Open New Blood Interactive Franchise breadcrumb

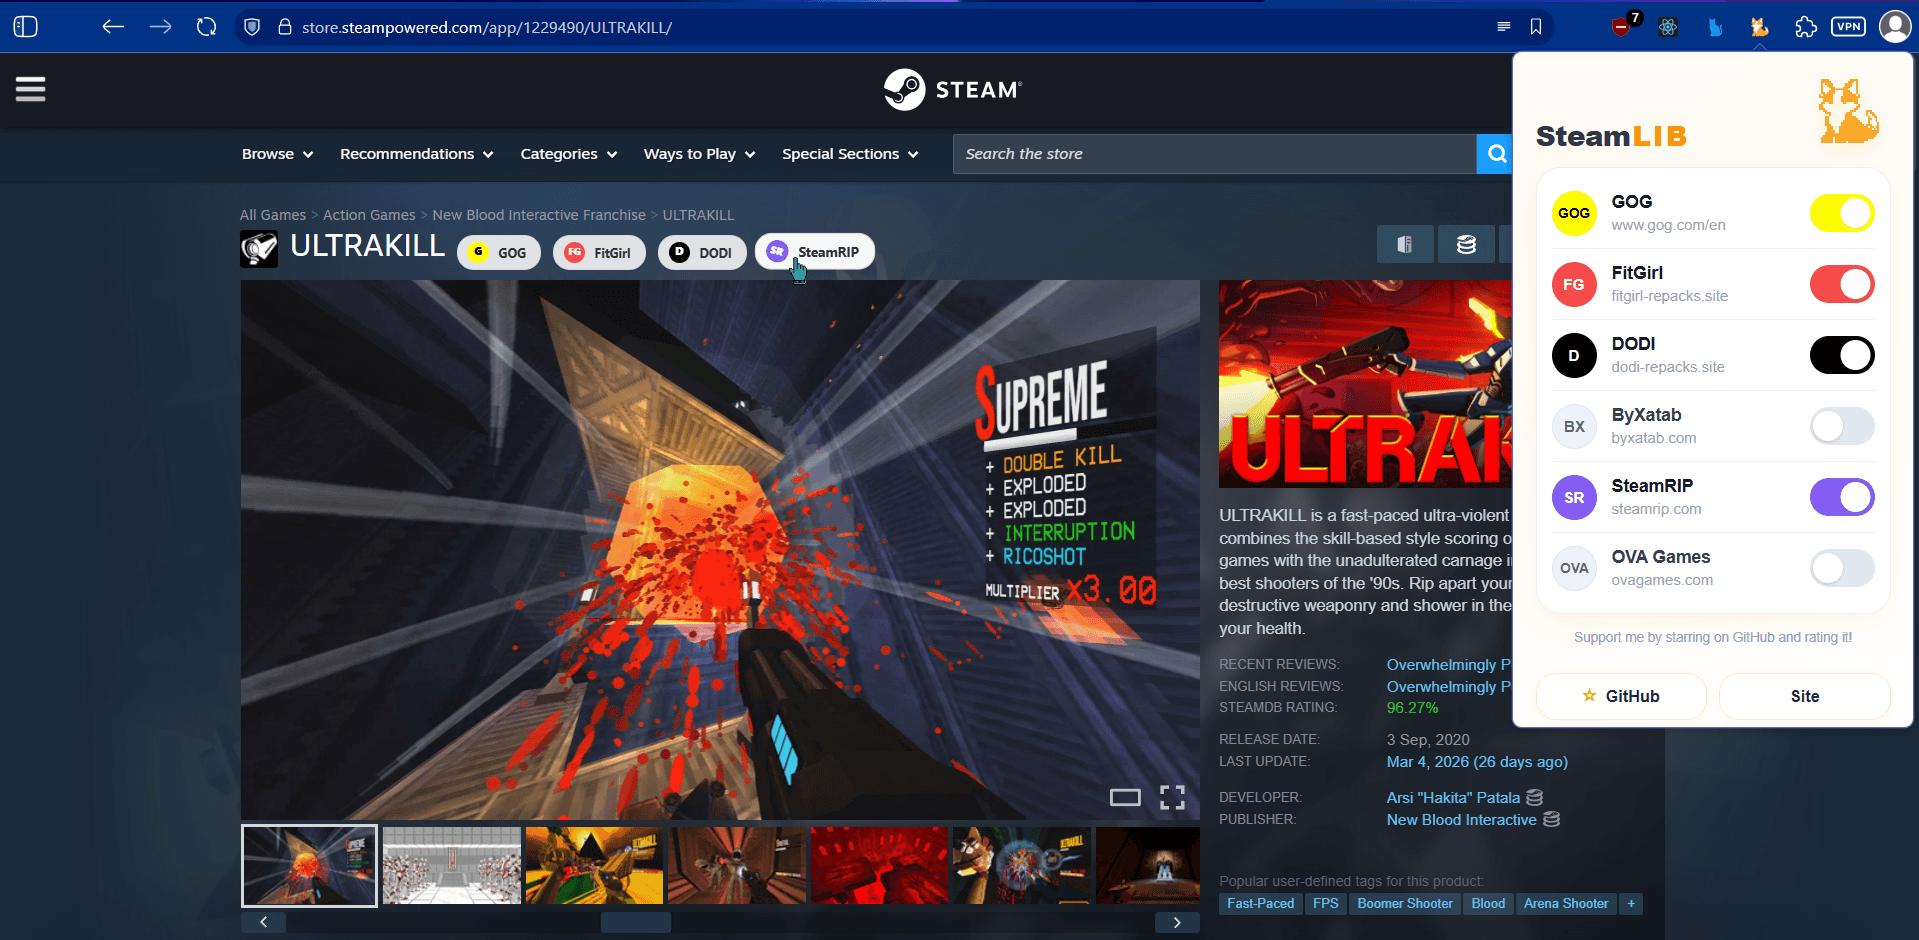539,215
